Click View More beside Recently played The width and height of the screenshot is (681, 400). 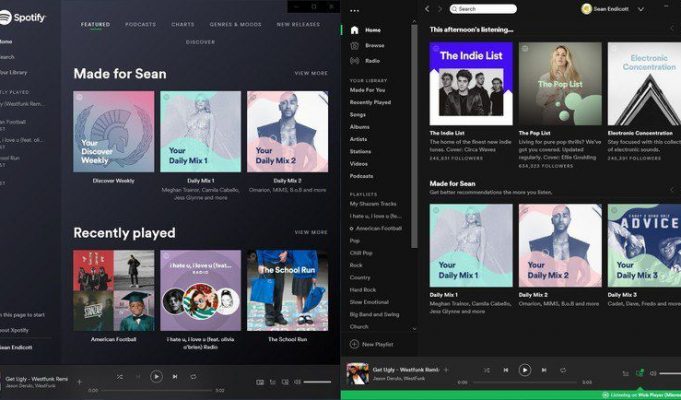pos(311,232)
